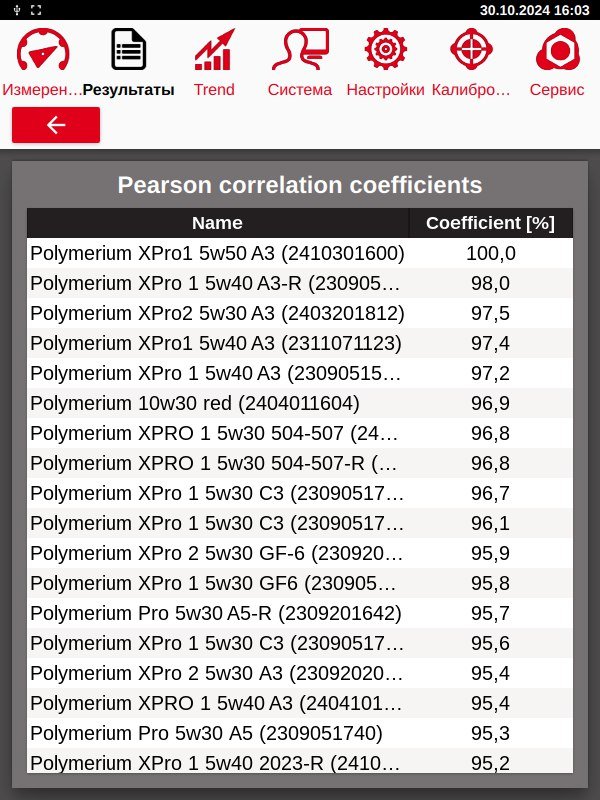This screenshot has width=600, height=800.
Task: Open the Сервис icon
Action: click(x=558, y=49)
